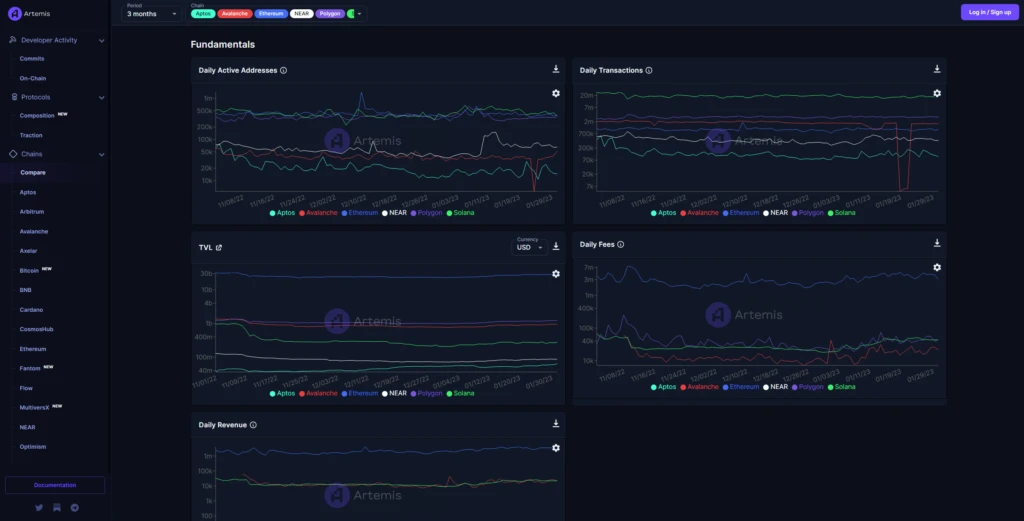Screen dimensions: 1024x521
Task: Open Flow chain page in sidebar
Action: [x=26, y=388]
